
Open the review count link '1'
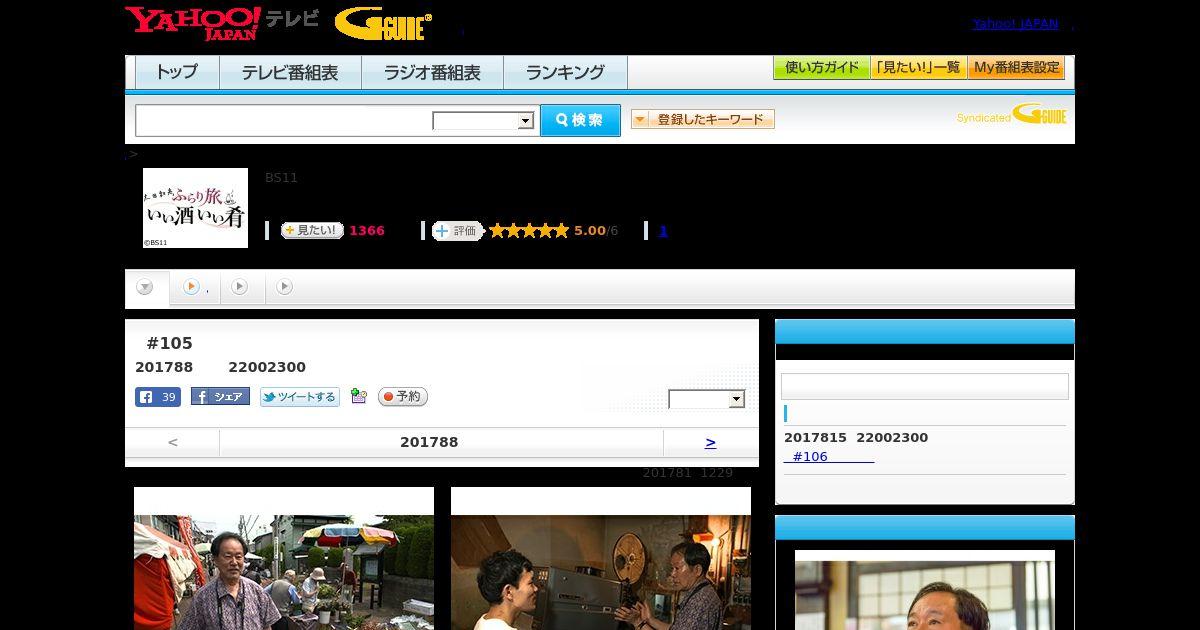tap(663, 231)
